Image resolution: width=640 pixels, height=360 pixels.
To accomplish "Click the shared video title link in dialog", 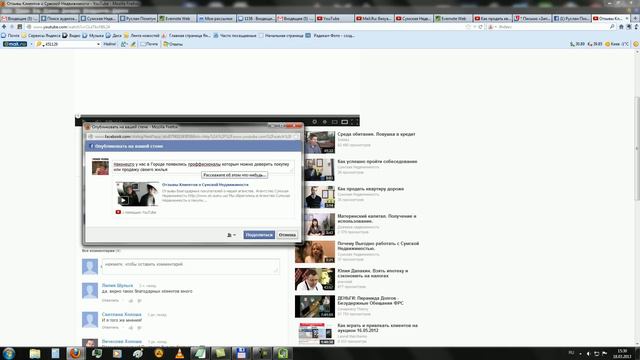I will pyautogui.click(x=205, y=184).
